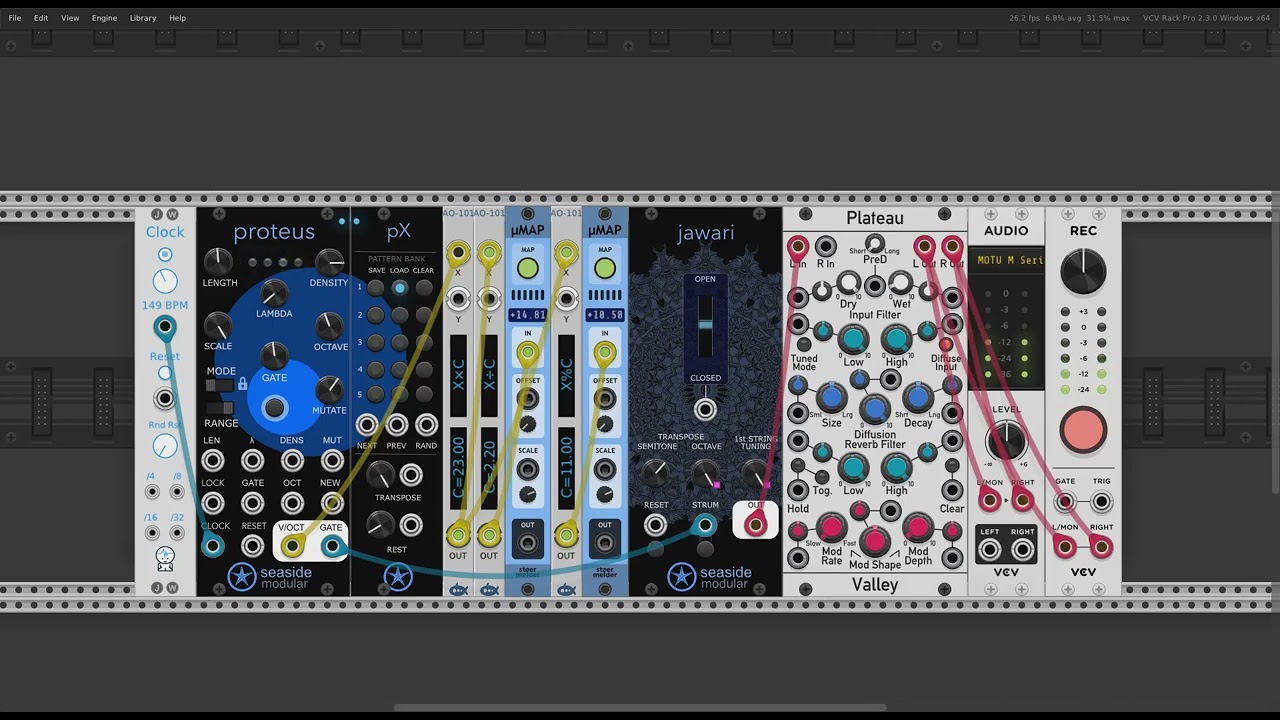Click seaside modular logo on Proteus
The width and height of the screenshot is (1280, 720).
tap(269, 577)
